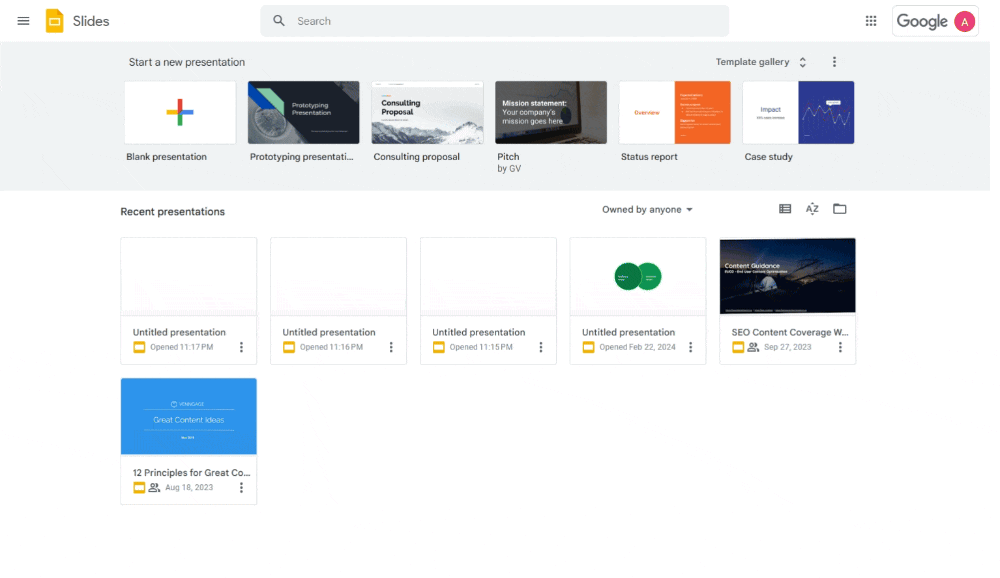Click the 'Consulting proposal' label
The height and width of the screenshot is (578, 1000).
point(416,157)
